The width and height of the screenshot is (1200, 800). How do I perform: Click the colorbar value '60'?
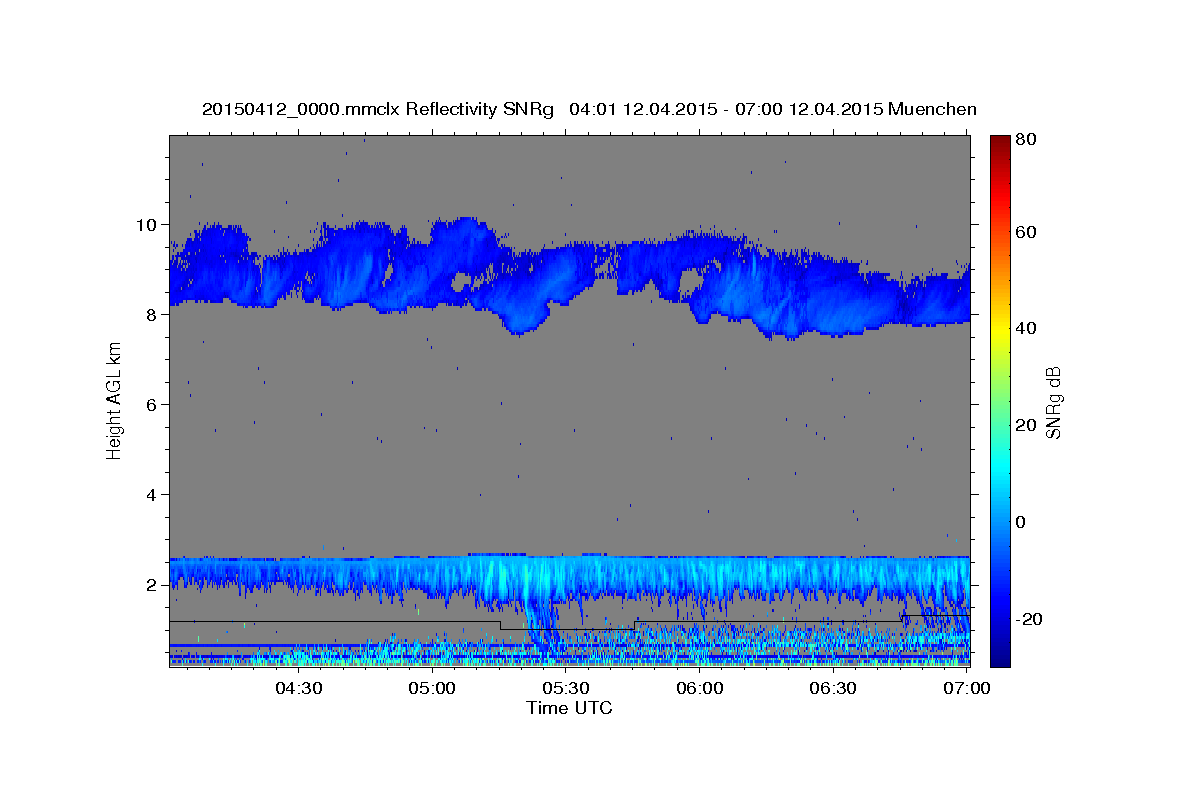[x=1025, y=232]
